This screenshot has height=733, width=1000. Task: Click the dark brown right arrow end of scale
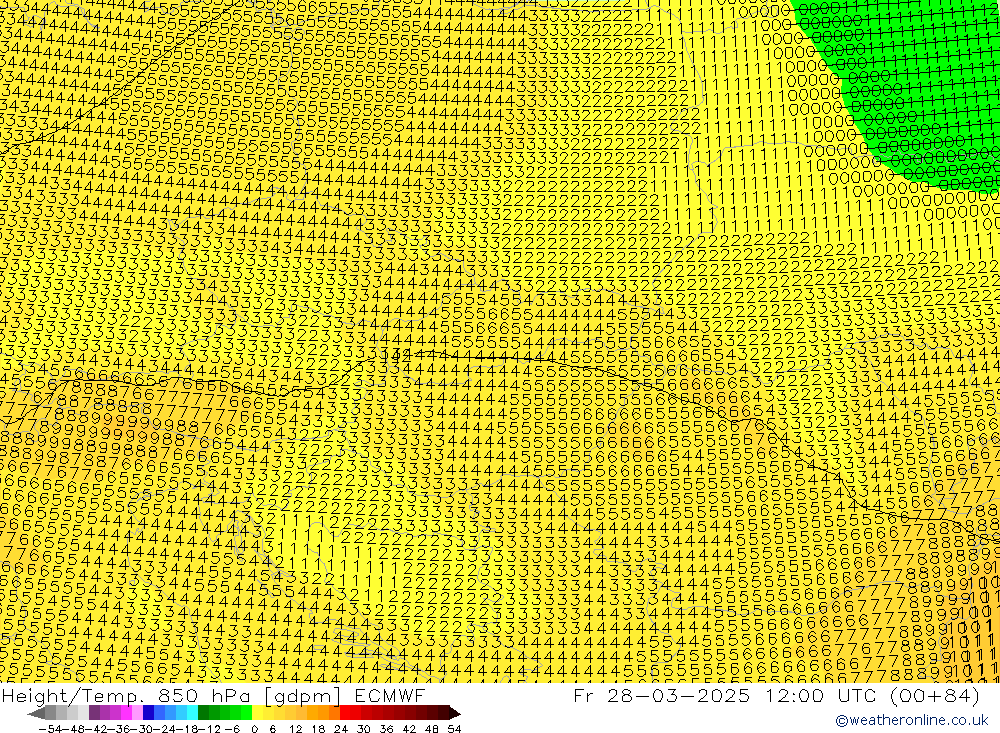coord(455,714)
